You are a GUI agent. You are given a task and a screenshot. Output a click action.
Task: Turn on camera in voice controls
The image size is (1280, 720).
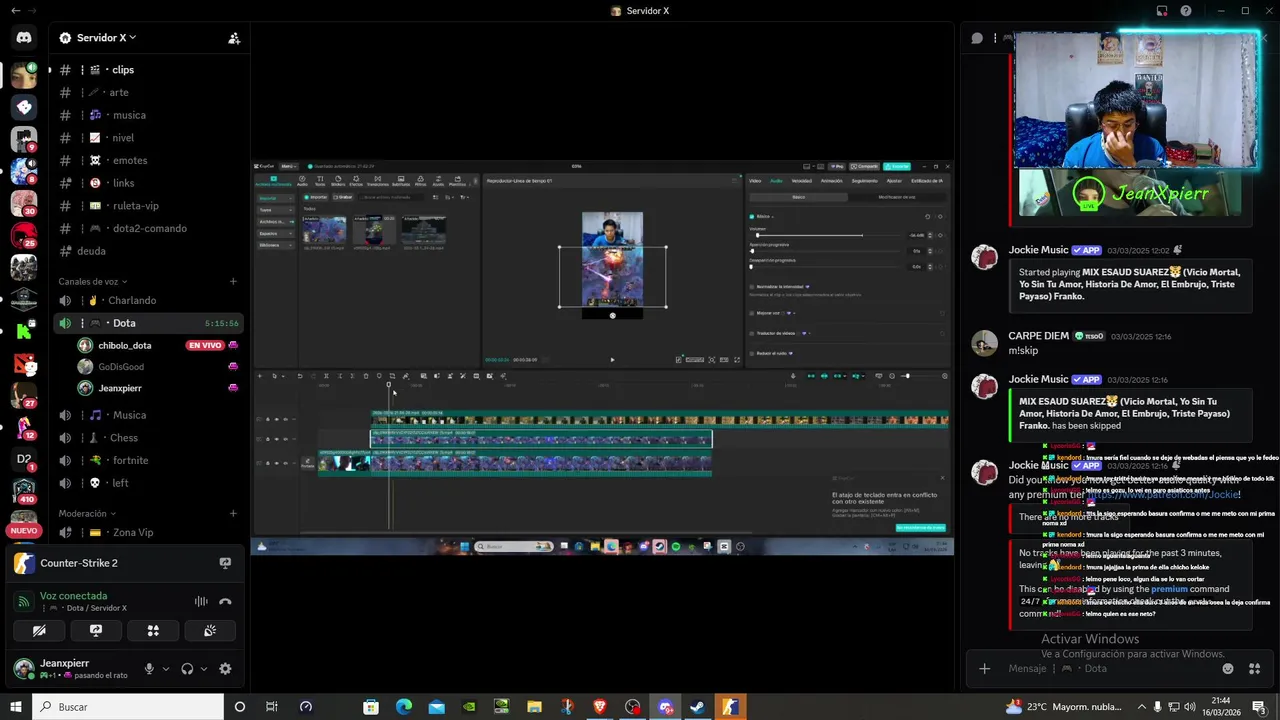point(39,631)
